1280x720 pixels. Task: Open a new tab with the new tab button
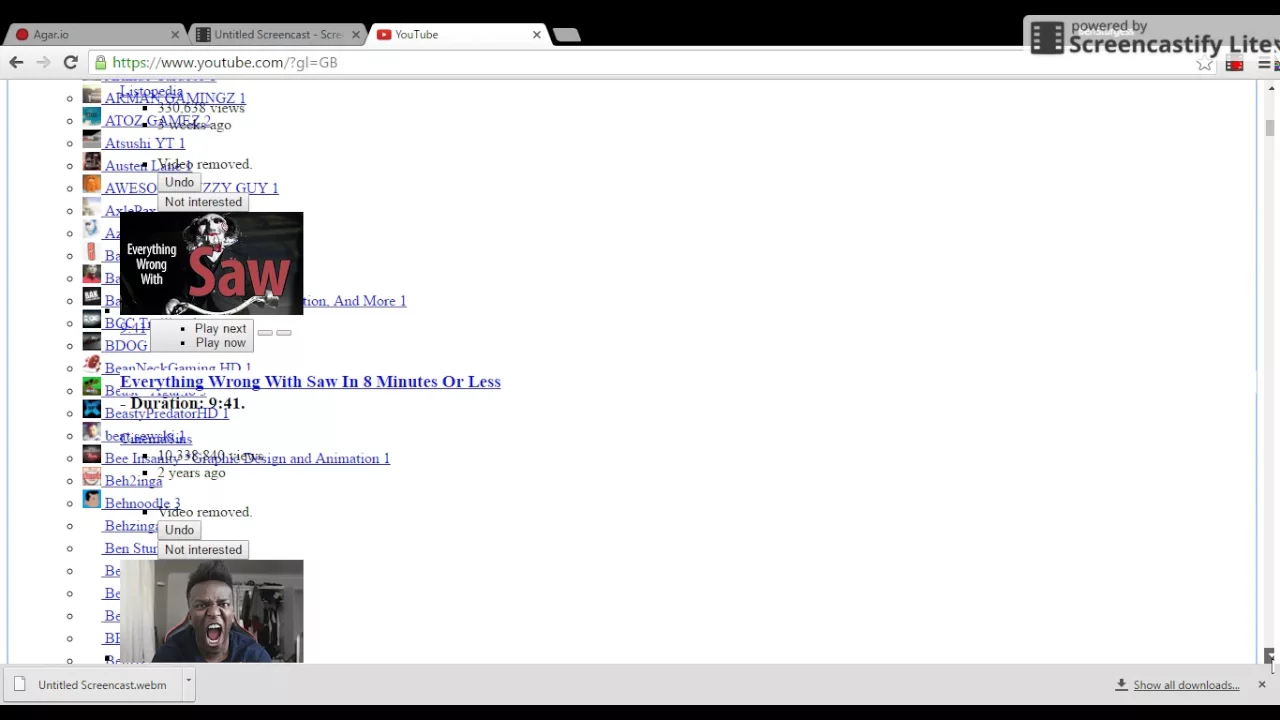click(566, 35)
